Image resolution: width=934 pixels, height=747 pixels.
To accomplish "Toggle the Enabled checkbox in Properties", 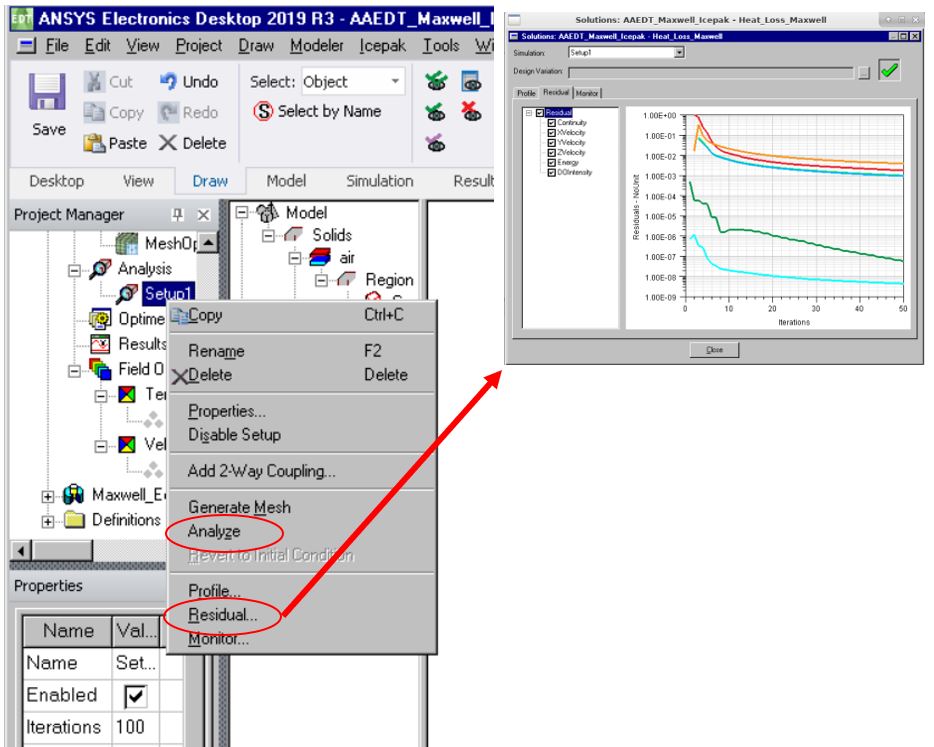I will pyautogui.click(x=135, y=695).
